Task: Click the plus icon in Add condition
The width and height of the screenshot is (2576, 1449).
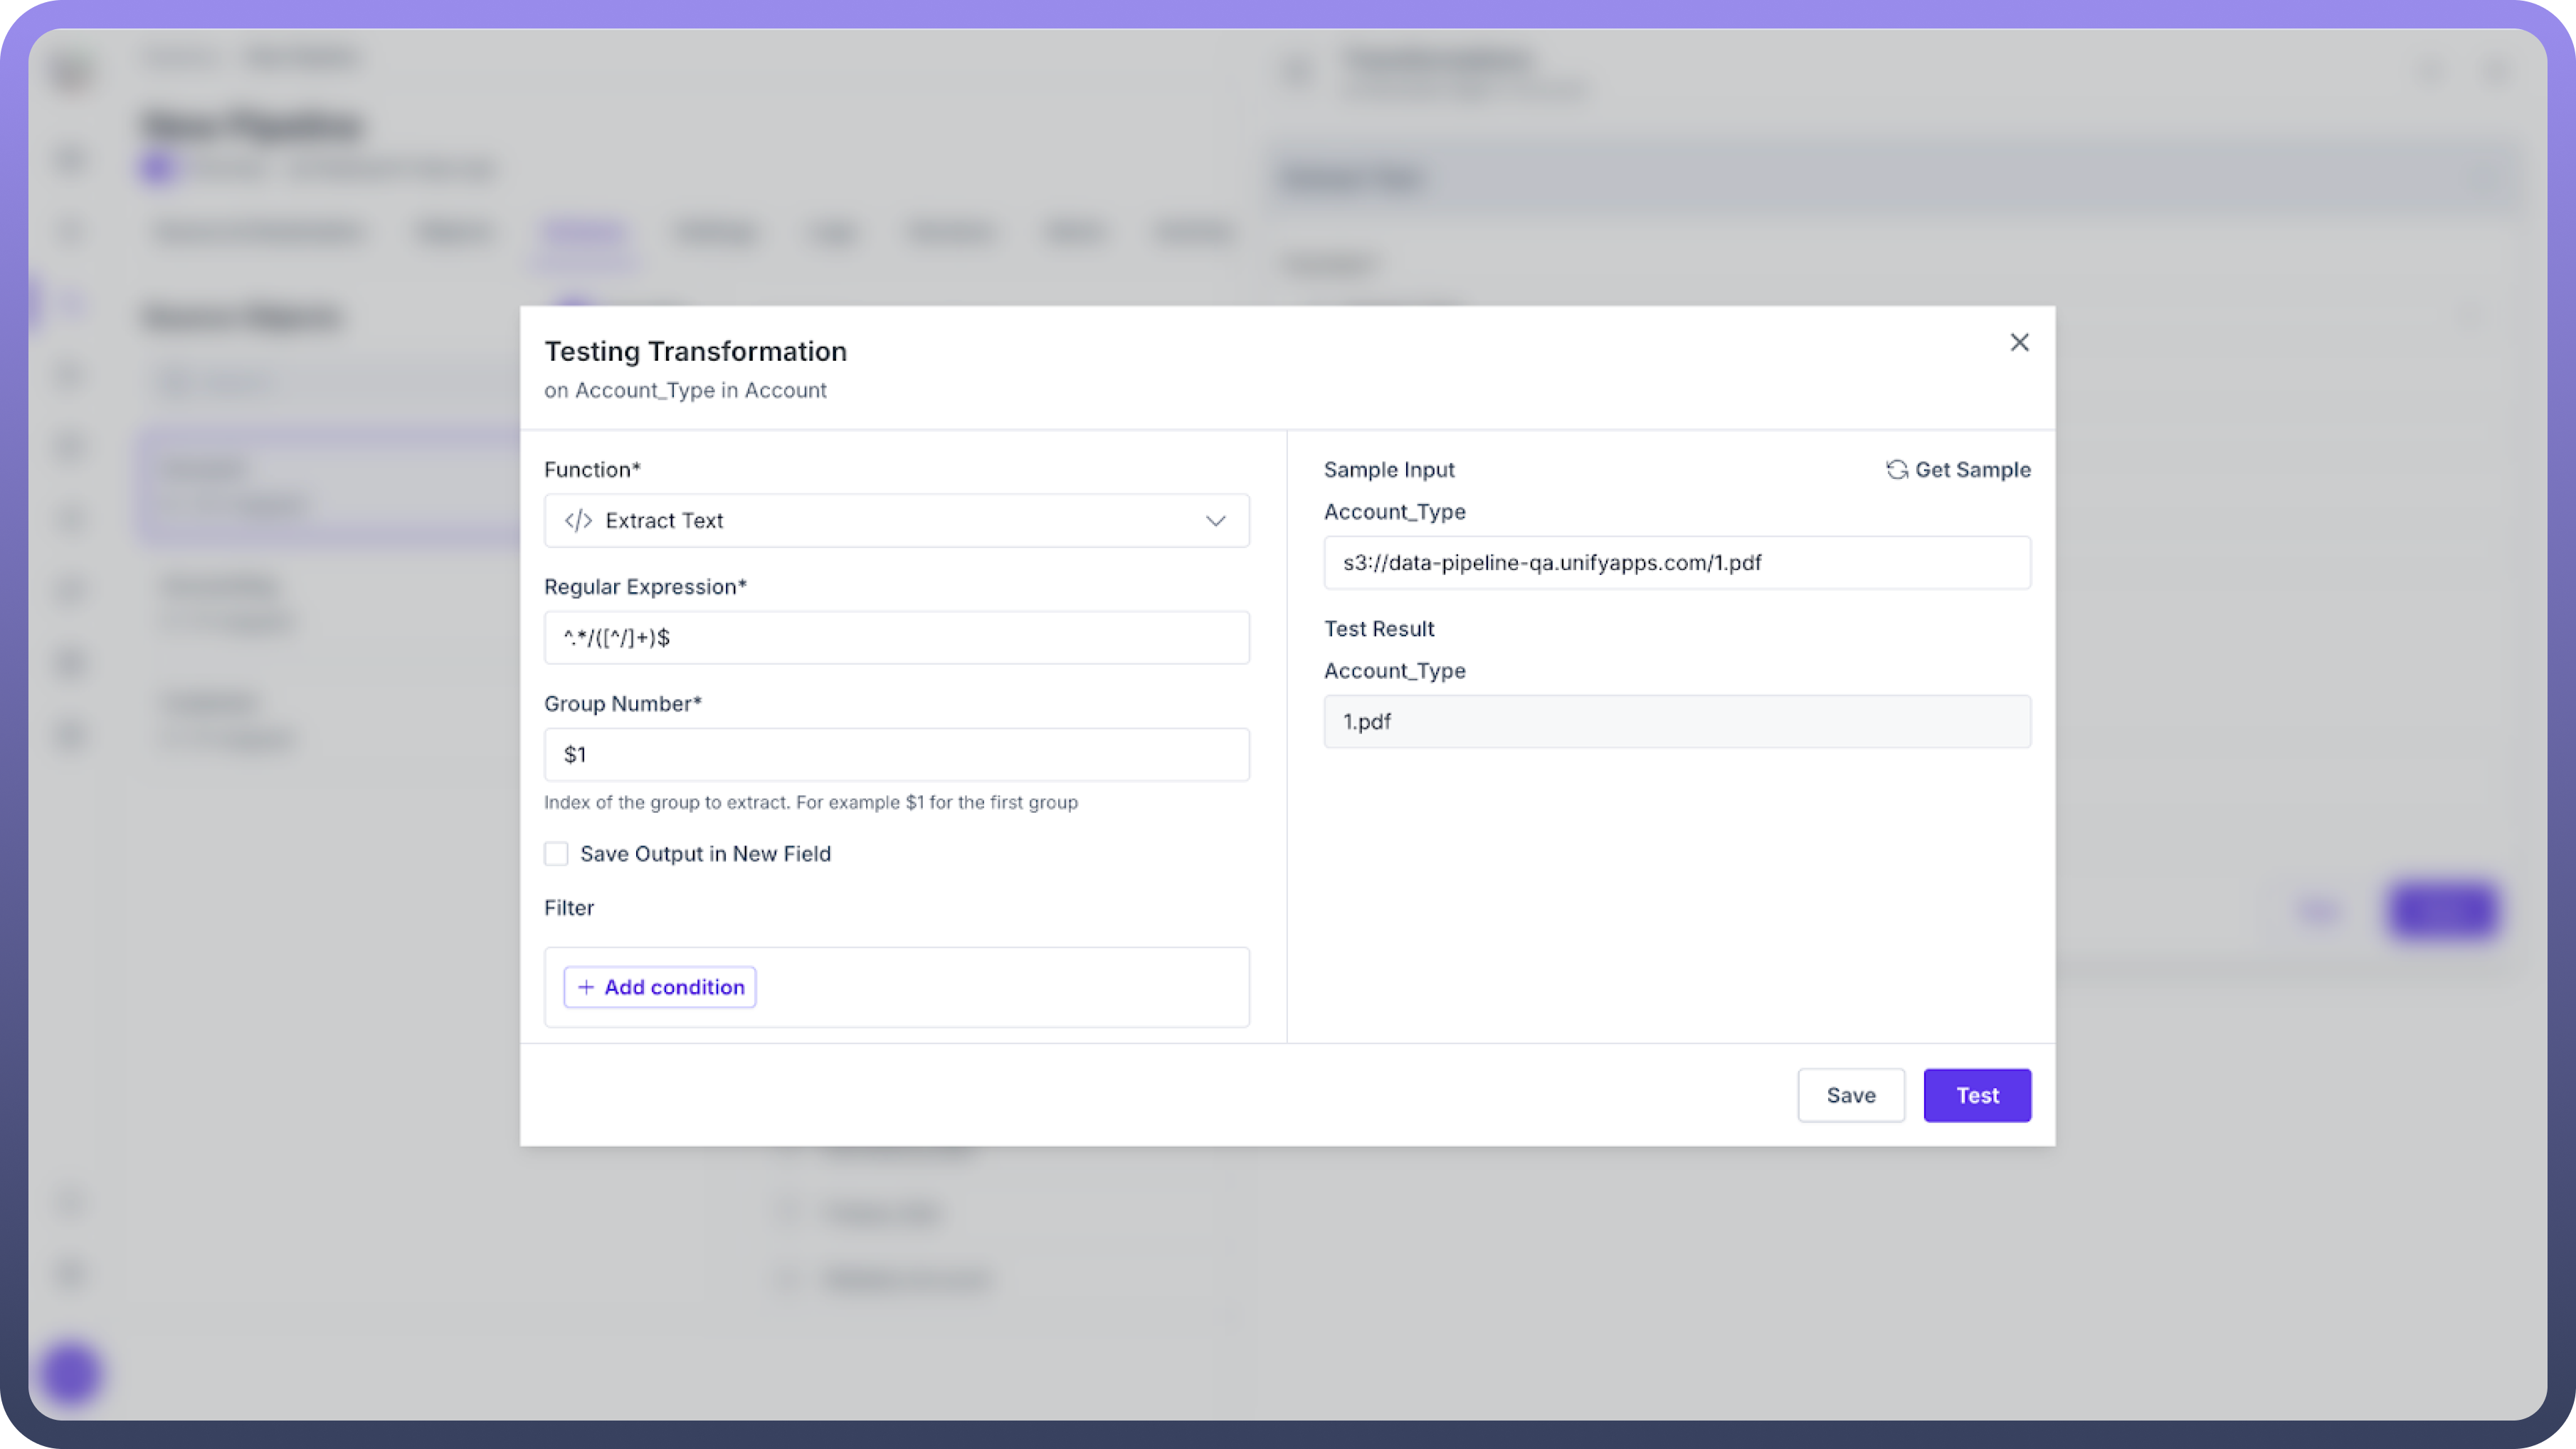Action: tap(586, 987)
